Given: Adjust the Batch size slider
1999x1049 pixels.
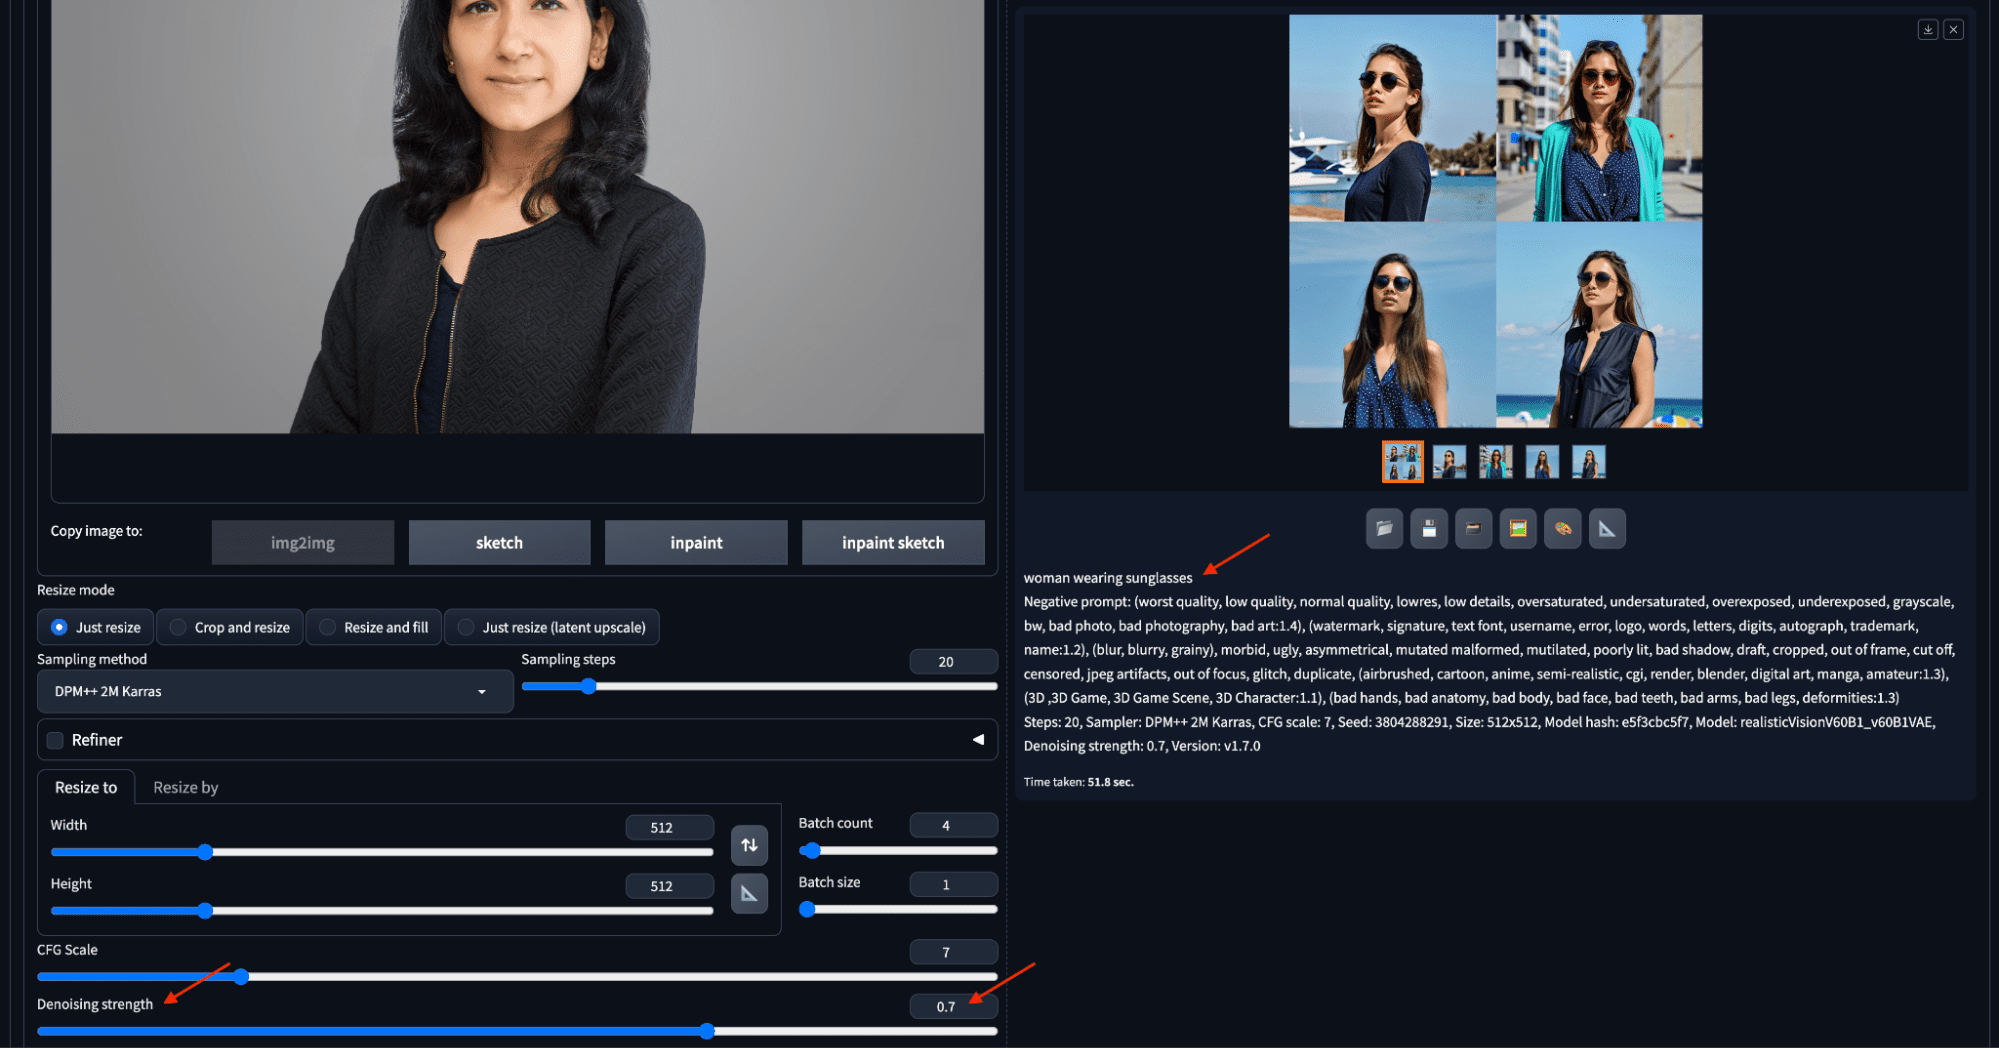Looking at the screenshot, I should point(898,909).
